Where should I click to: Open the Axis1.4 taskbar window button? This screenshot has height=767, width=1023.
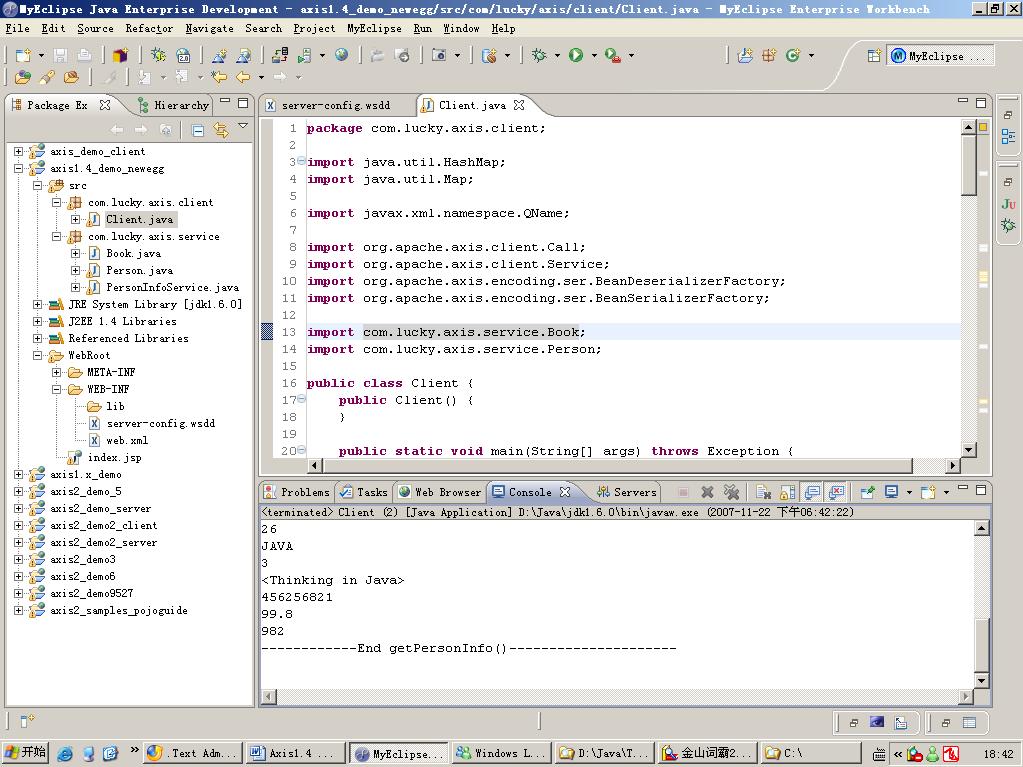pyautogui.click(x=295, y=753)
